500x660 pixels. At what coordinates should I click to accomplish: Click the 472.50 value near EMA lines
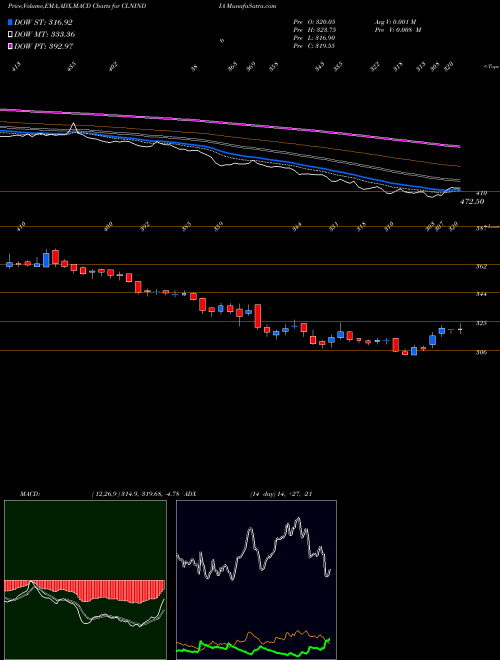click(471, 202)
